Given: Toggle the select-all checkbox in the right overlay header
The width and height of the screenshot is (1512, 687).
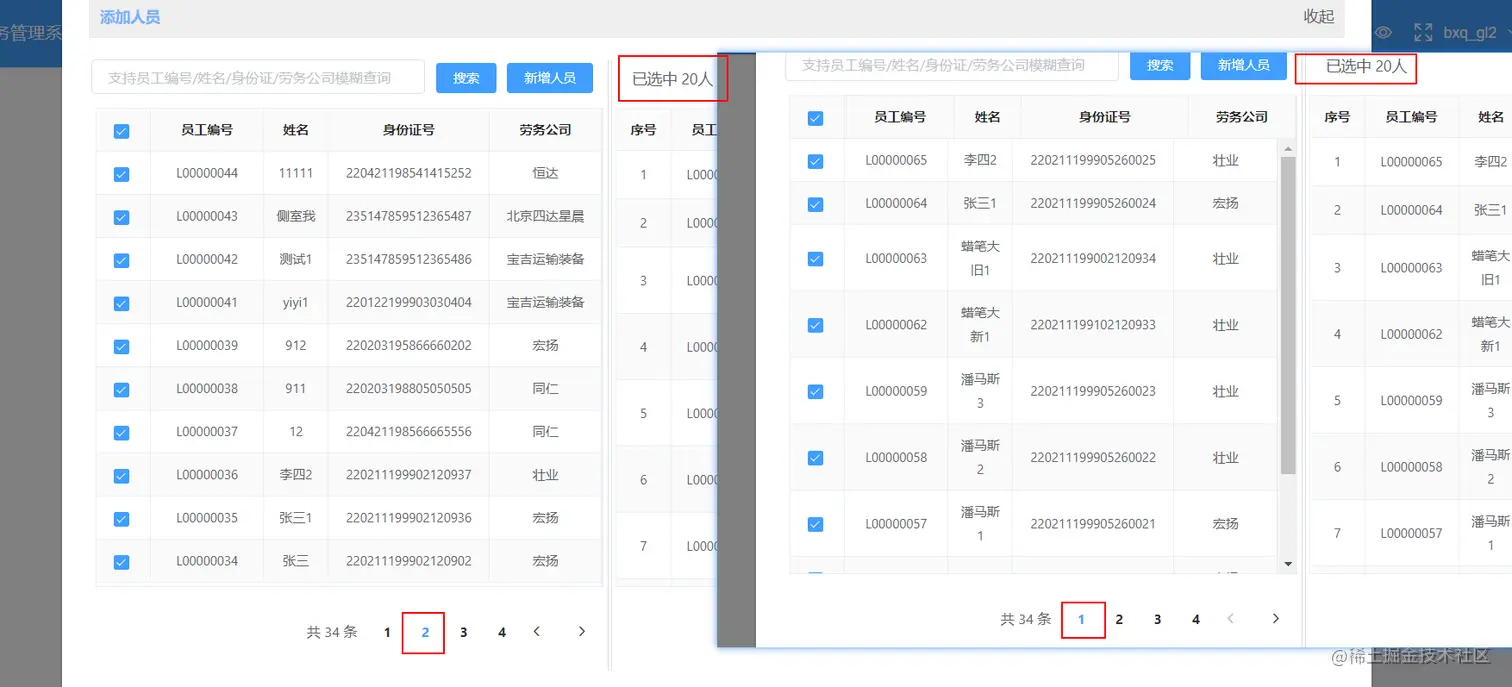Looking at the screenshot, I should click(x=815, y=118).
